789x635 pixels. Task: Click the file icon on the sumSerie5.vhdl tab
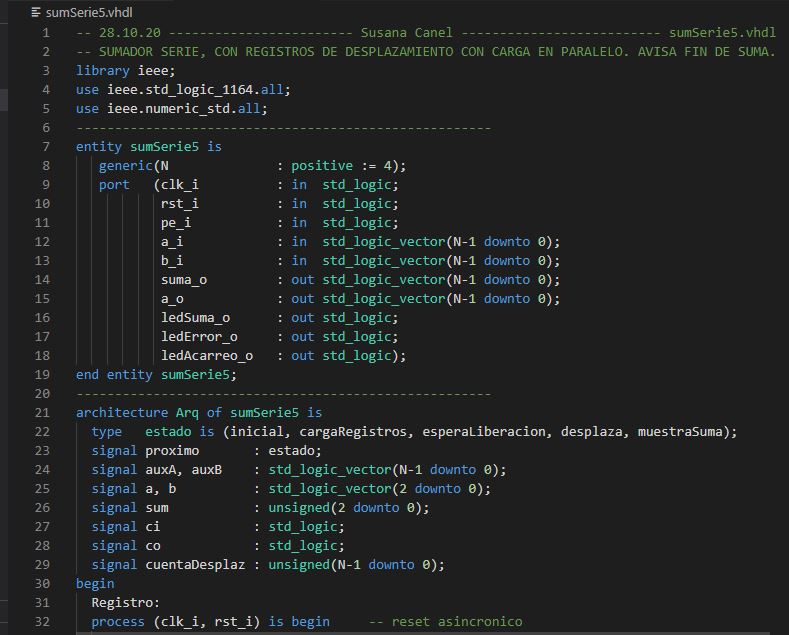click(x=37, y=12)
